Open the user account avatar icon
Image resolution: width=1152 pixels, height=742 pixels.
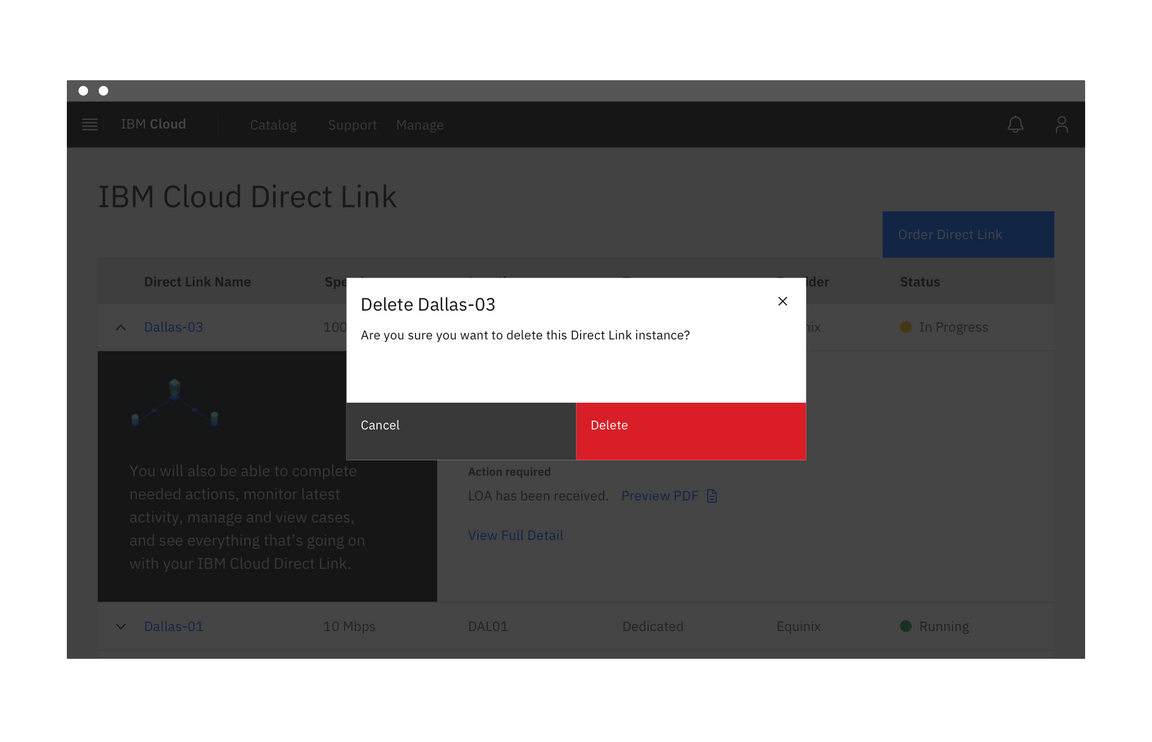tap(1061, 124)
